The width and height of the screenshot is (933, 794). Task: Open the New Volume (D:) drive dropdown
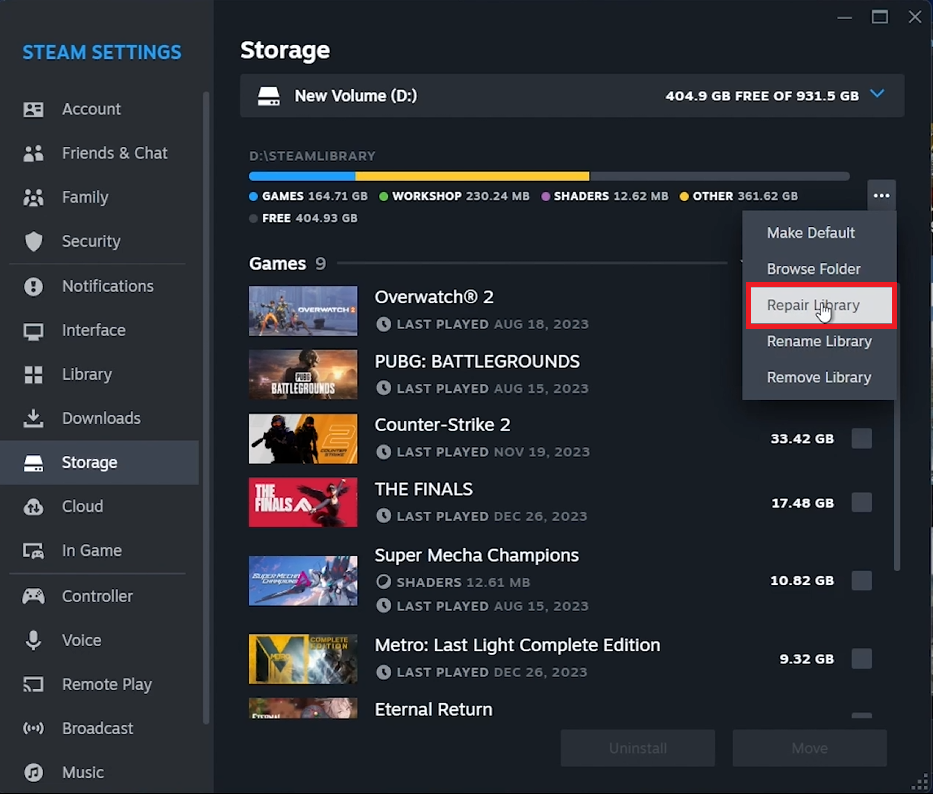[x=572, y=96]
